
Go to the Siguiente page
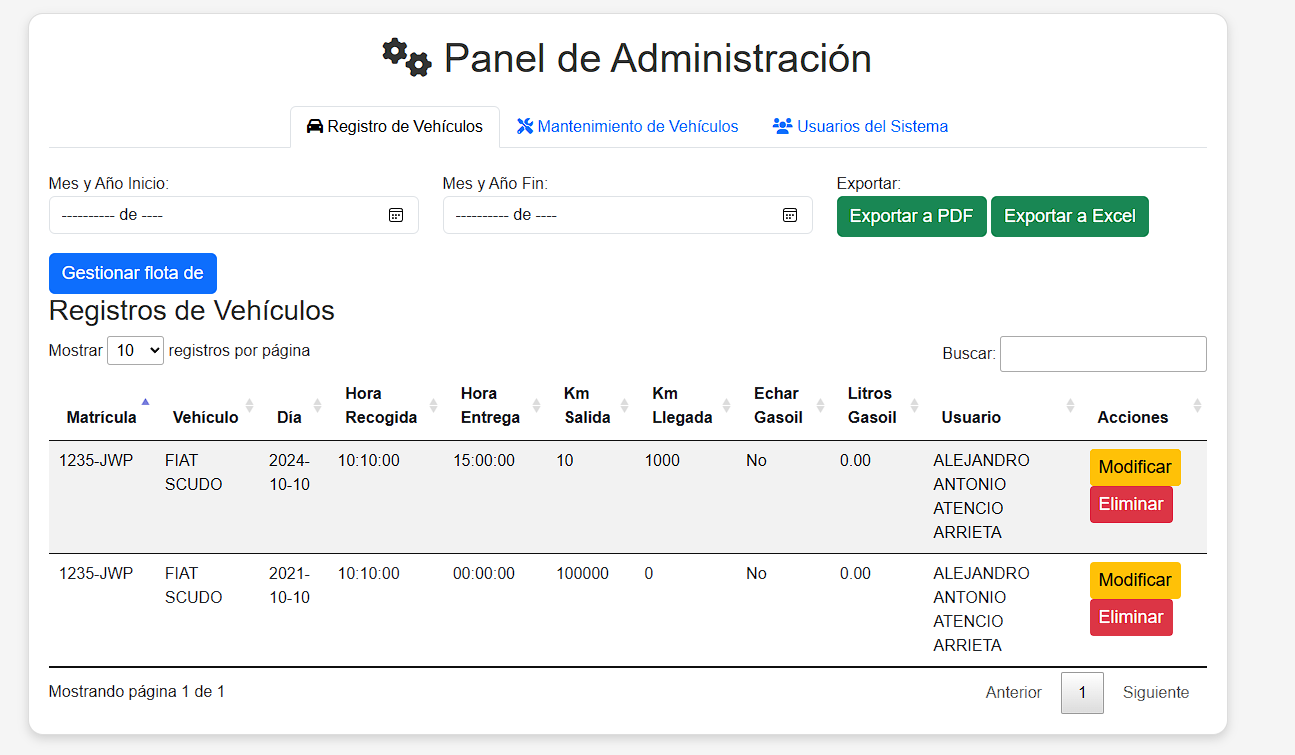(1155, 693)
